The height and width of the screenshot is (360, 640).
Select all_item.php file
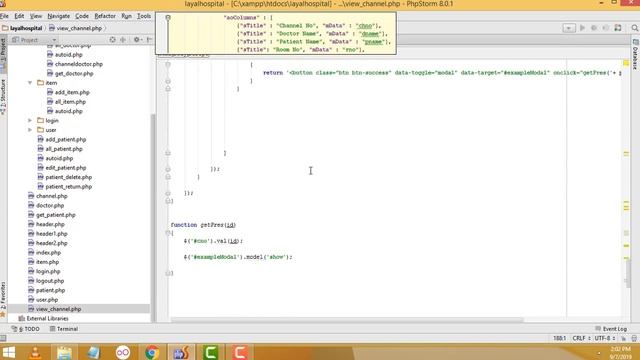(66, 102)
